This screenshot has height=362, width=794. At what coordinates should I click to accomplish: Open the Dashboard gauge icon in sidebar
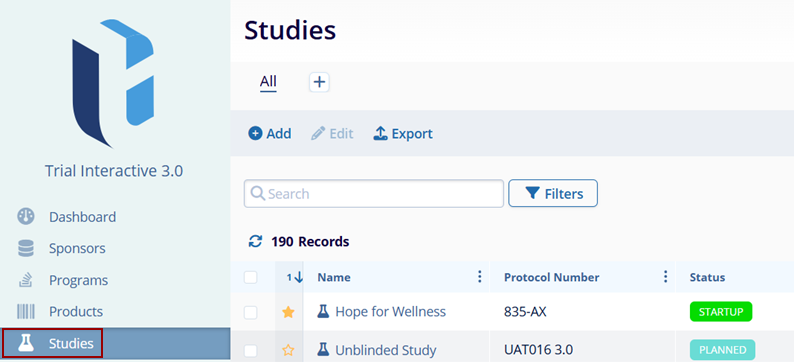(26, 217)
